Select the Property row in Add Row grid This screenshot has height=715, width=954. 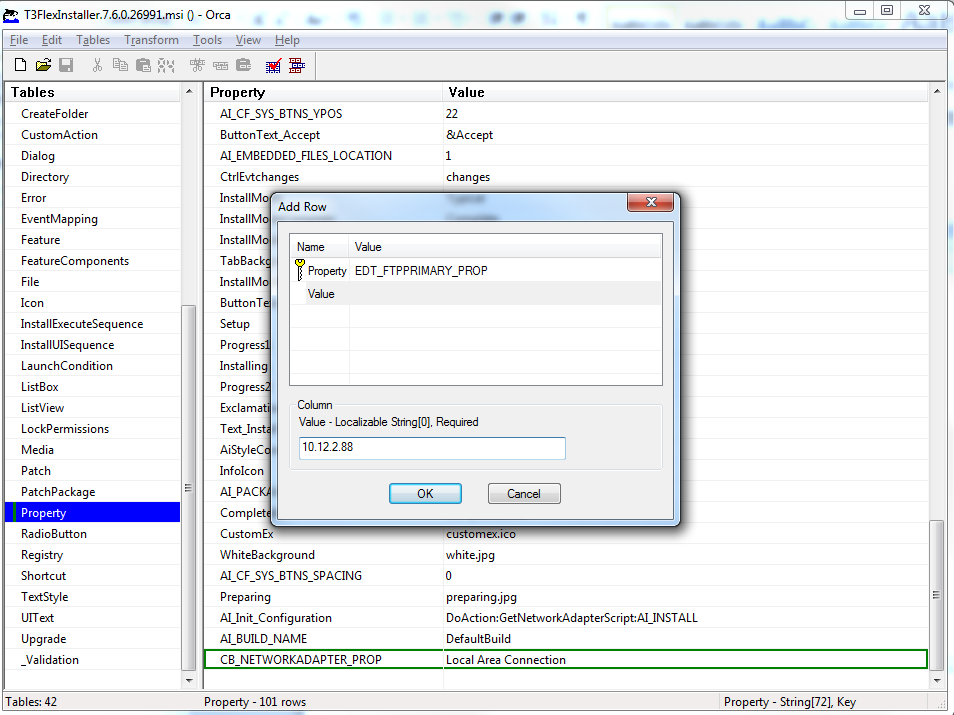tap(476, 270)
